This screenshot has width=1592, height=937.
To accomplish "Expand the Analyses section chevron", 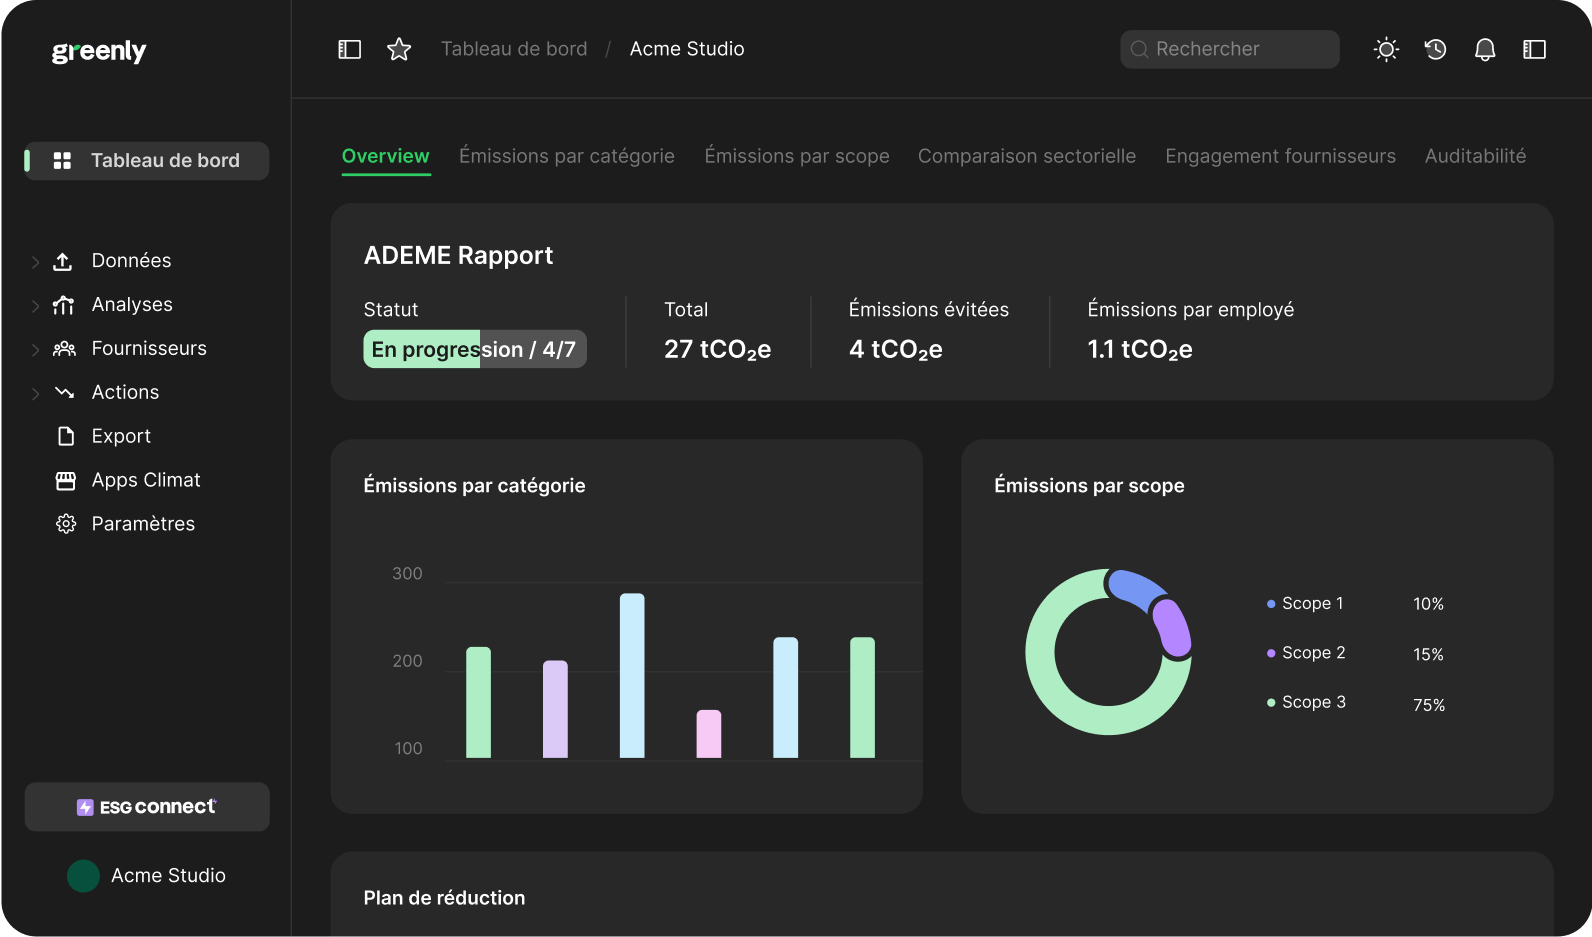I will tap(35, 306).
